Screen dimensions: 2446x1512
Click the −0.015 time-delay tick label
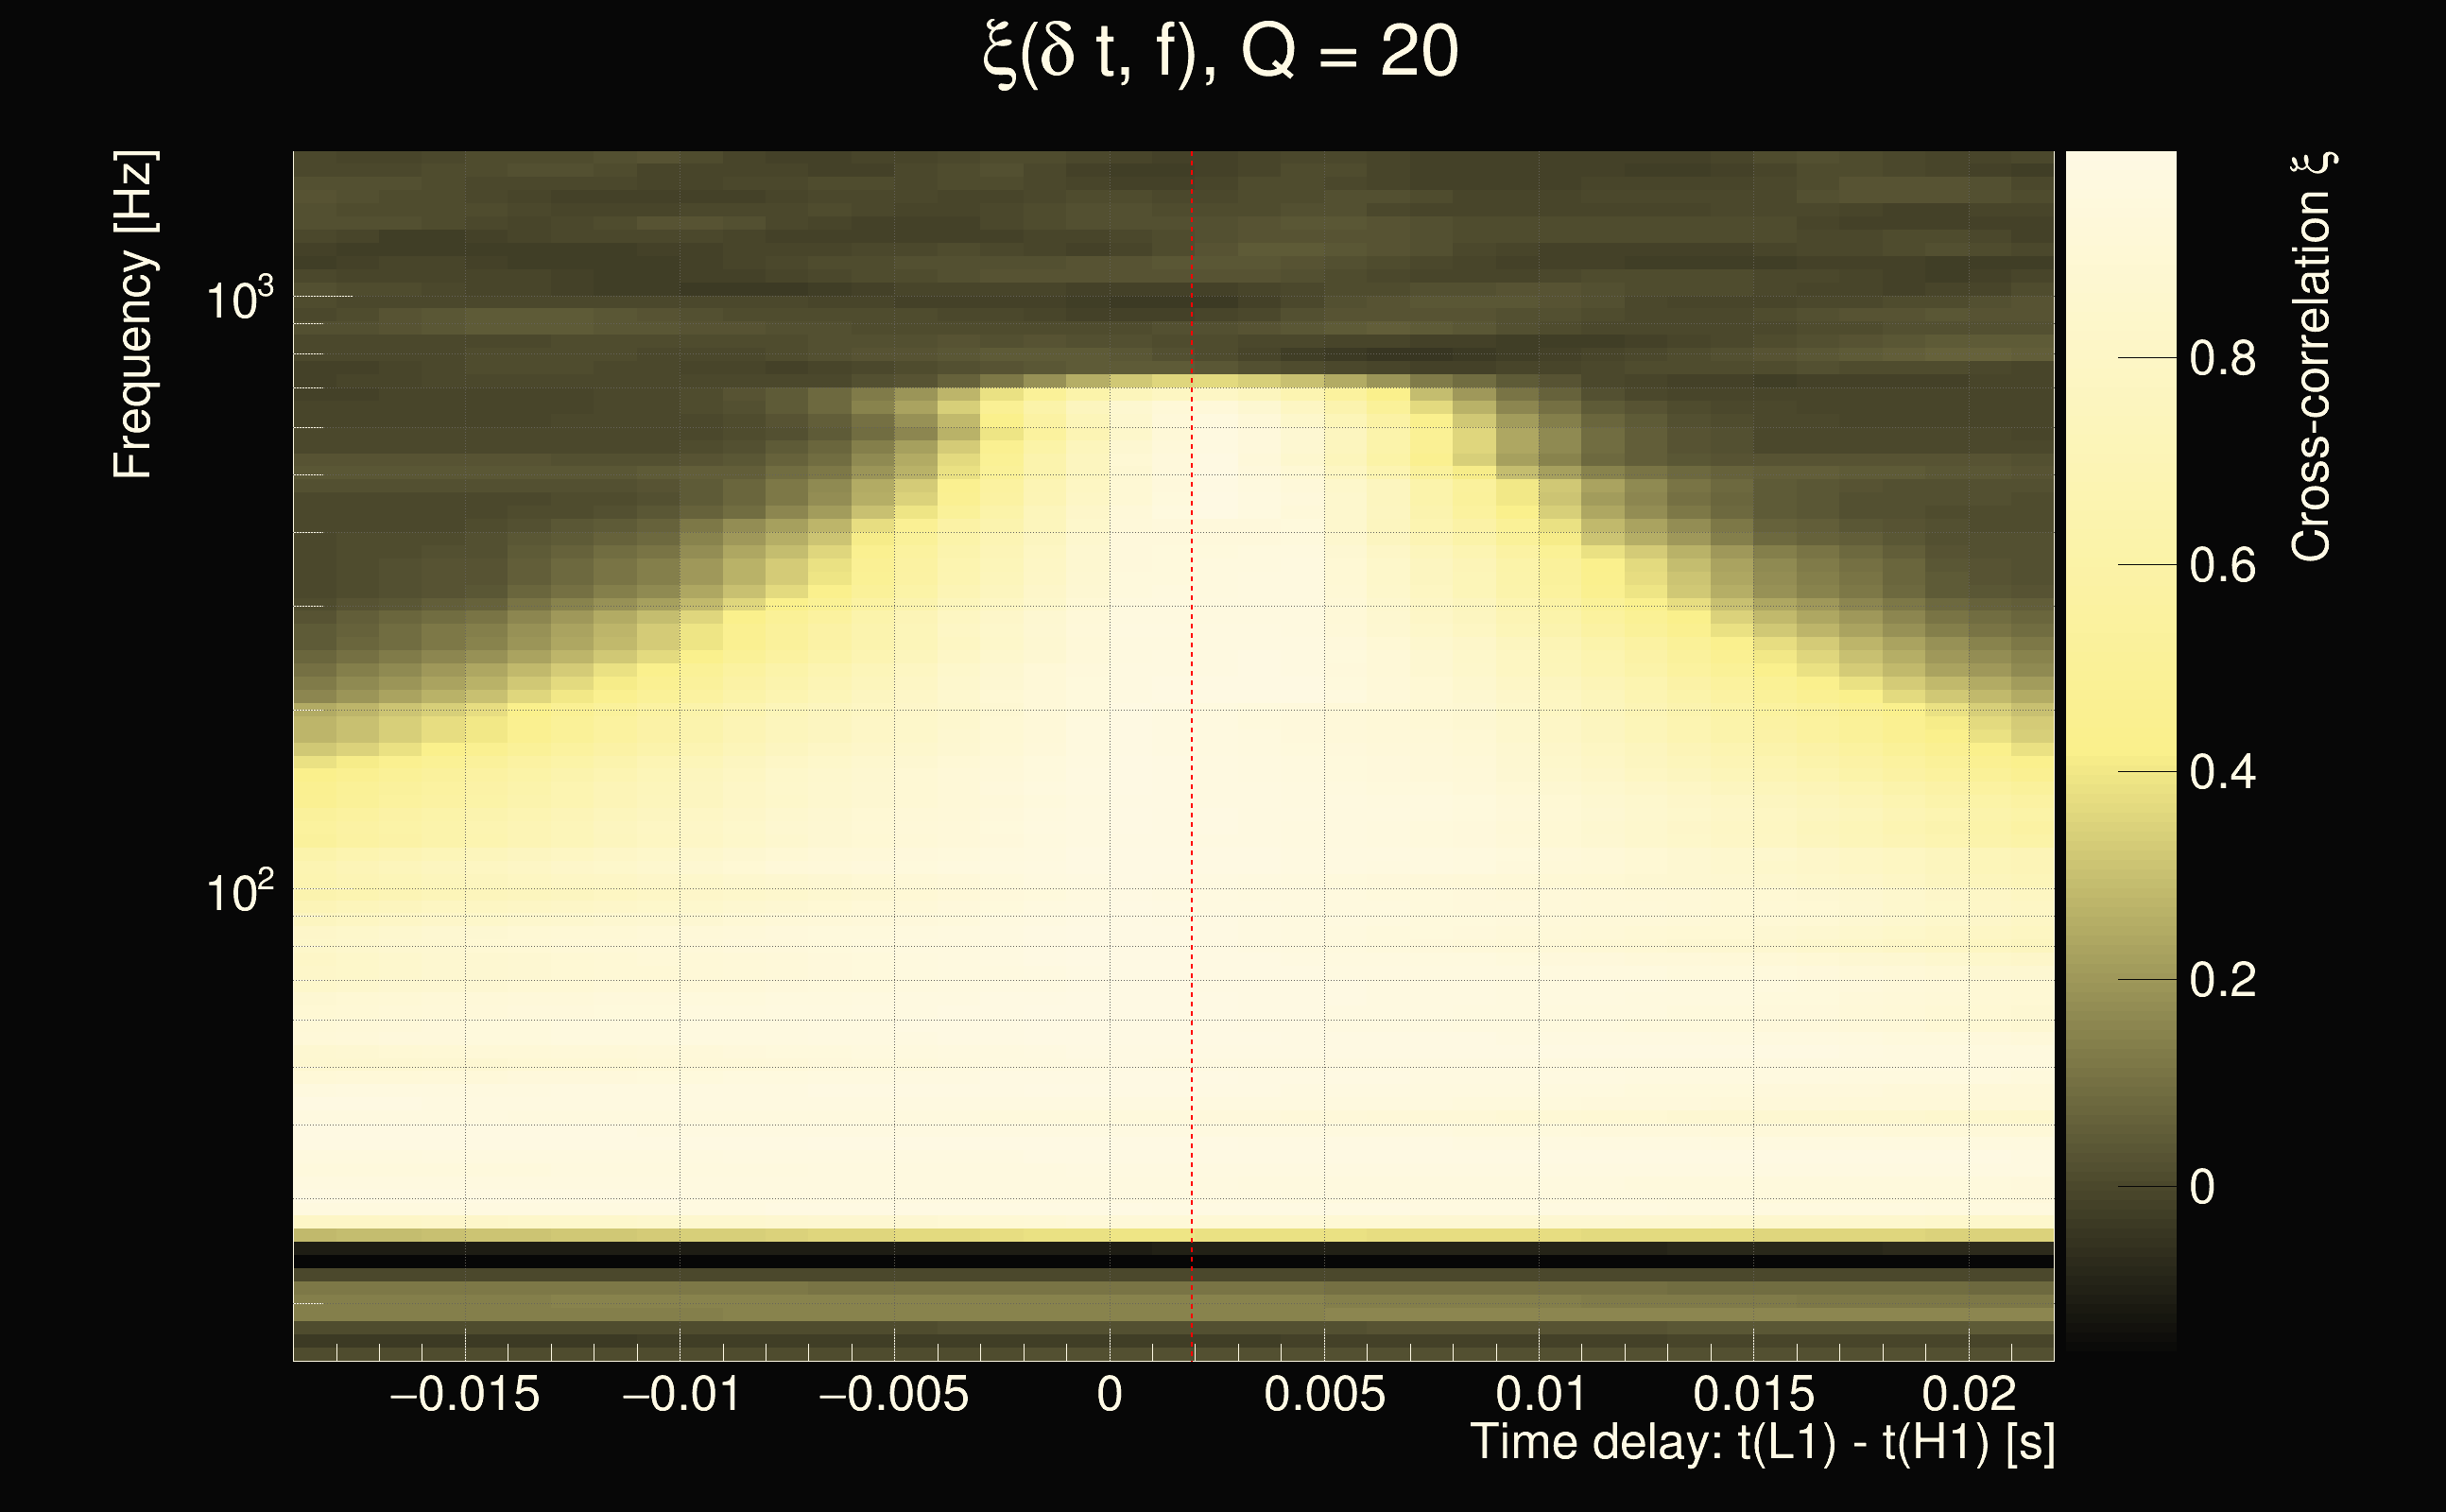[464, 1395]
